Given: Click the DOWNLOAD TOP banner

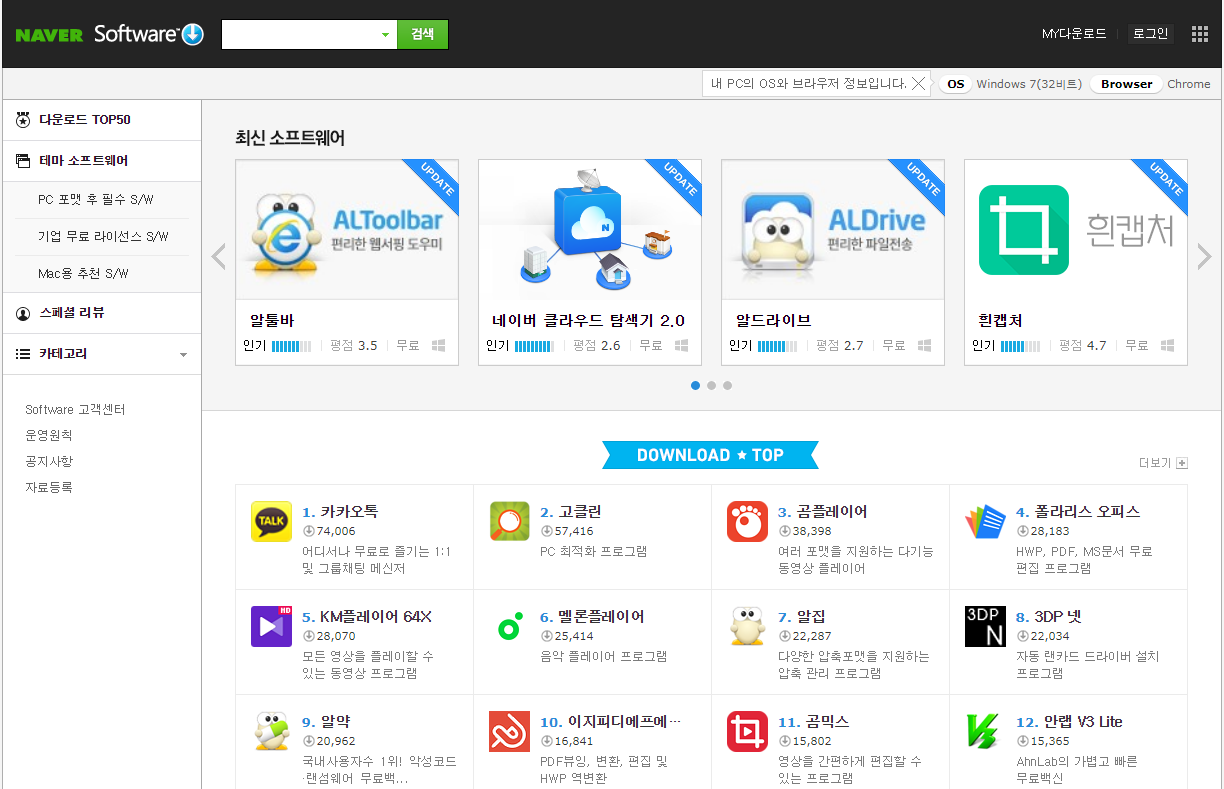Looking at the screenshot, I should [x=710, y=455].
